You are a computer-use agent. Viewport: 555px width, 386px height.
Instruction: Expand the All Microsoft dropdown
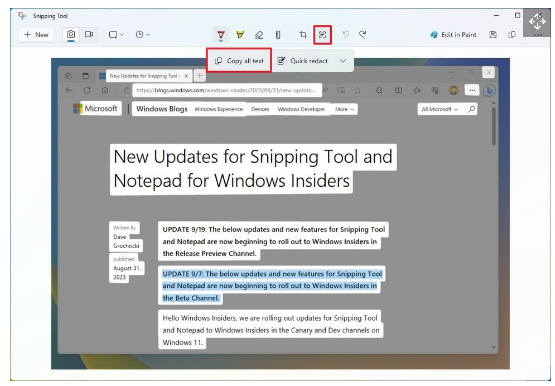click(x=440, y=109)
